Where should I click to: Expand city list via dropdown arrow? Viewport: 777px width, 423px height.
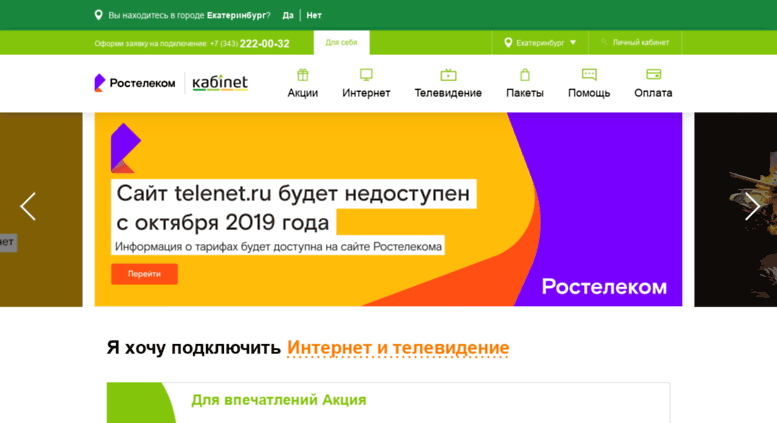[x=573, y=43]
